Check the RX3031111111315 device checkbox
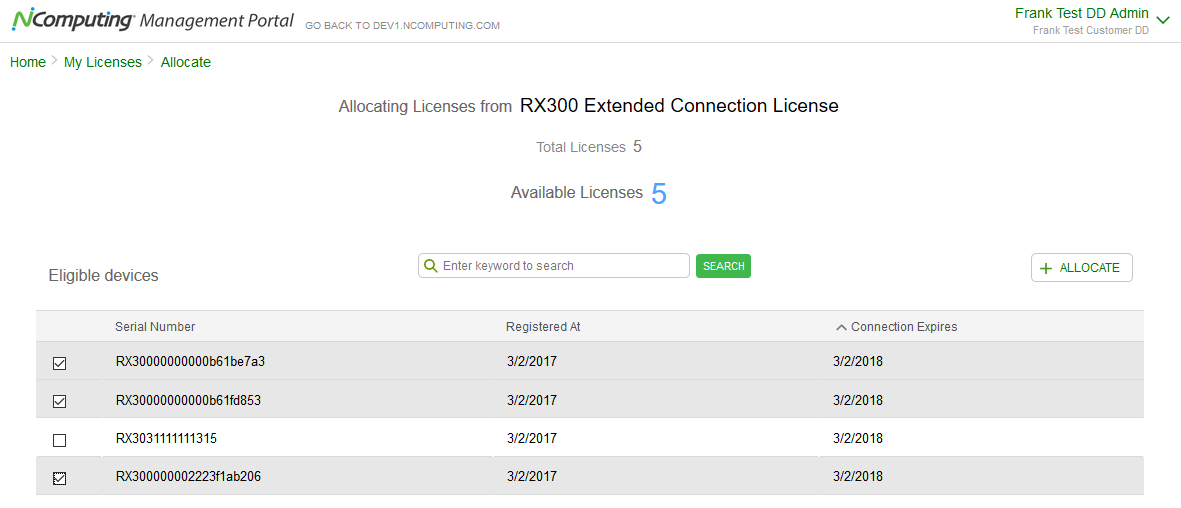 (59, 440)
